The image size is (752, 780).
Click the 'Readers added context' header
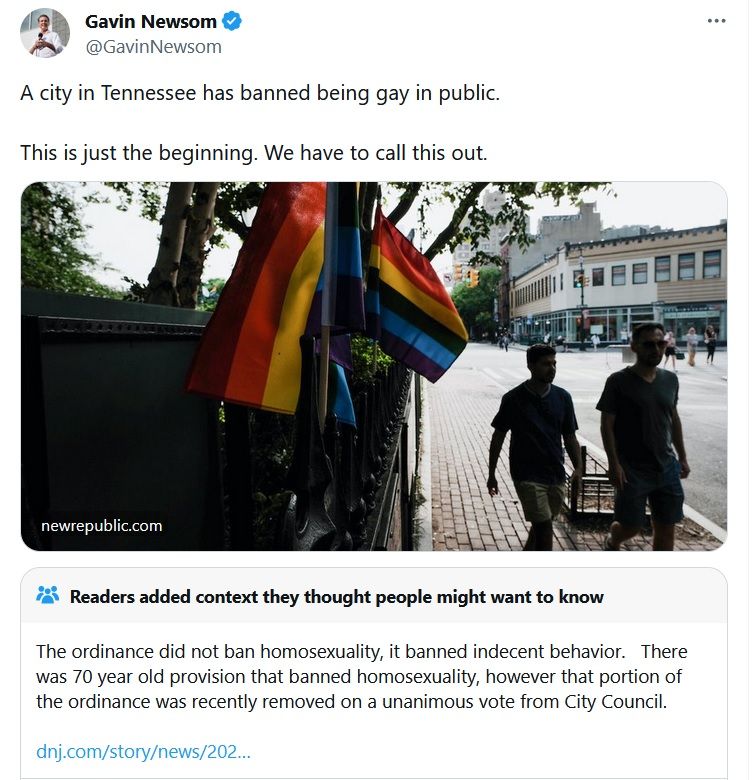coord(336,596)
